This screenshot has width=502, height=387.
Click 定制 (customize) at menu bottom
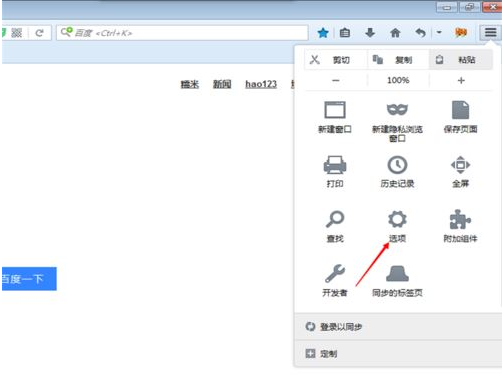point(398,354)
